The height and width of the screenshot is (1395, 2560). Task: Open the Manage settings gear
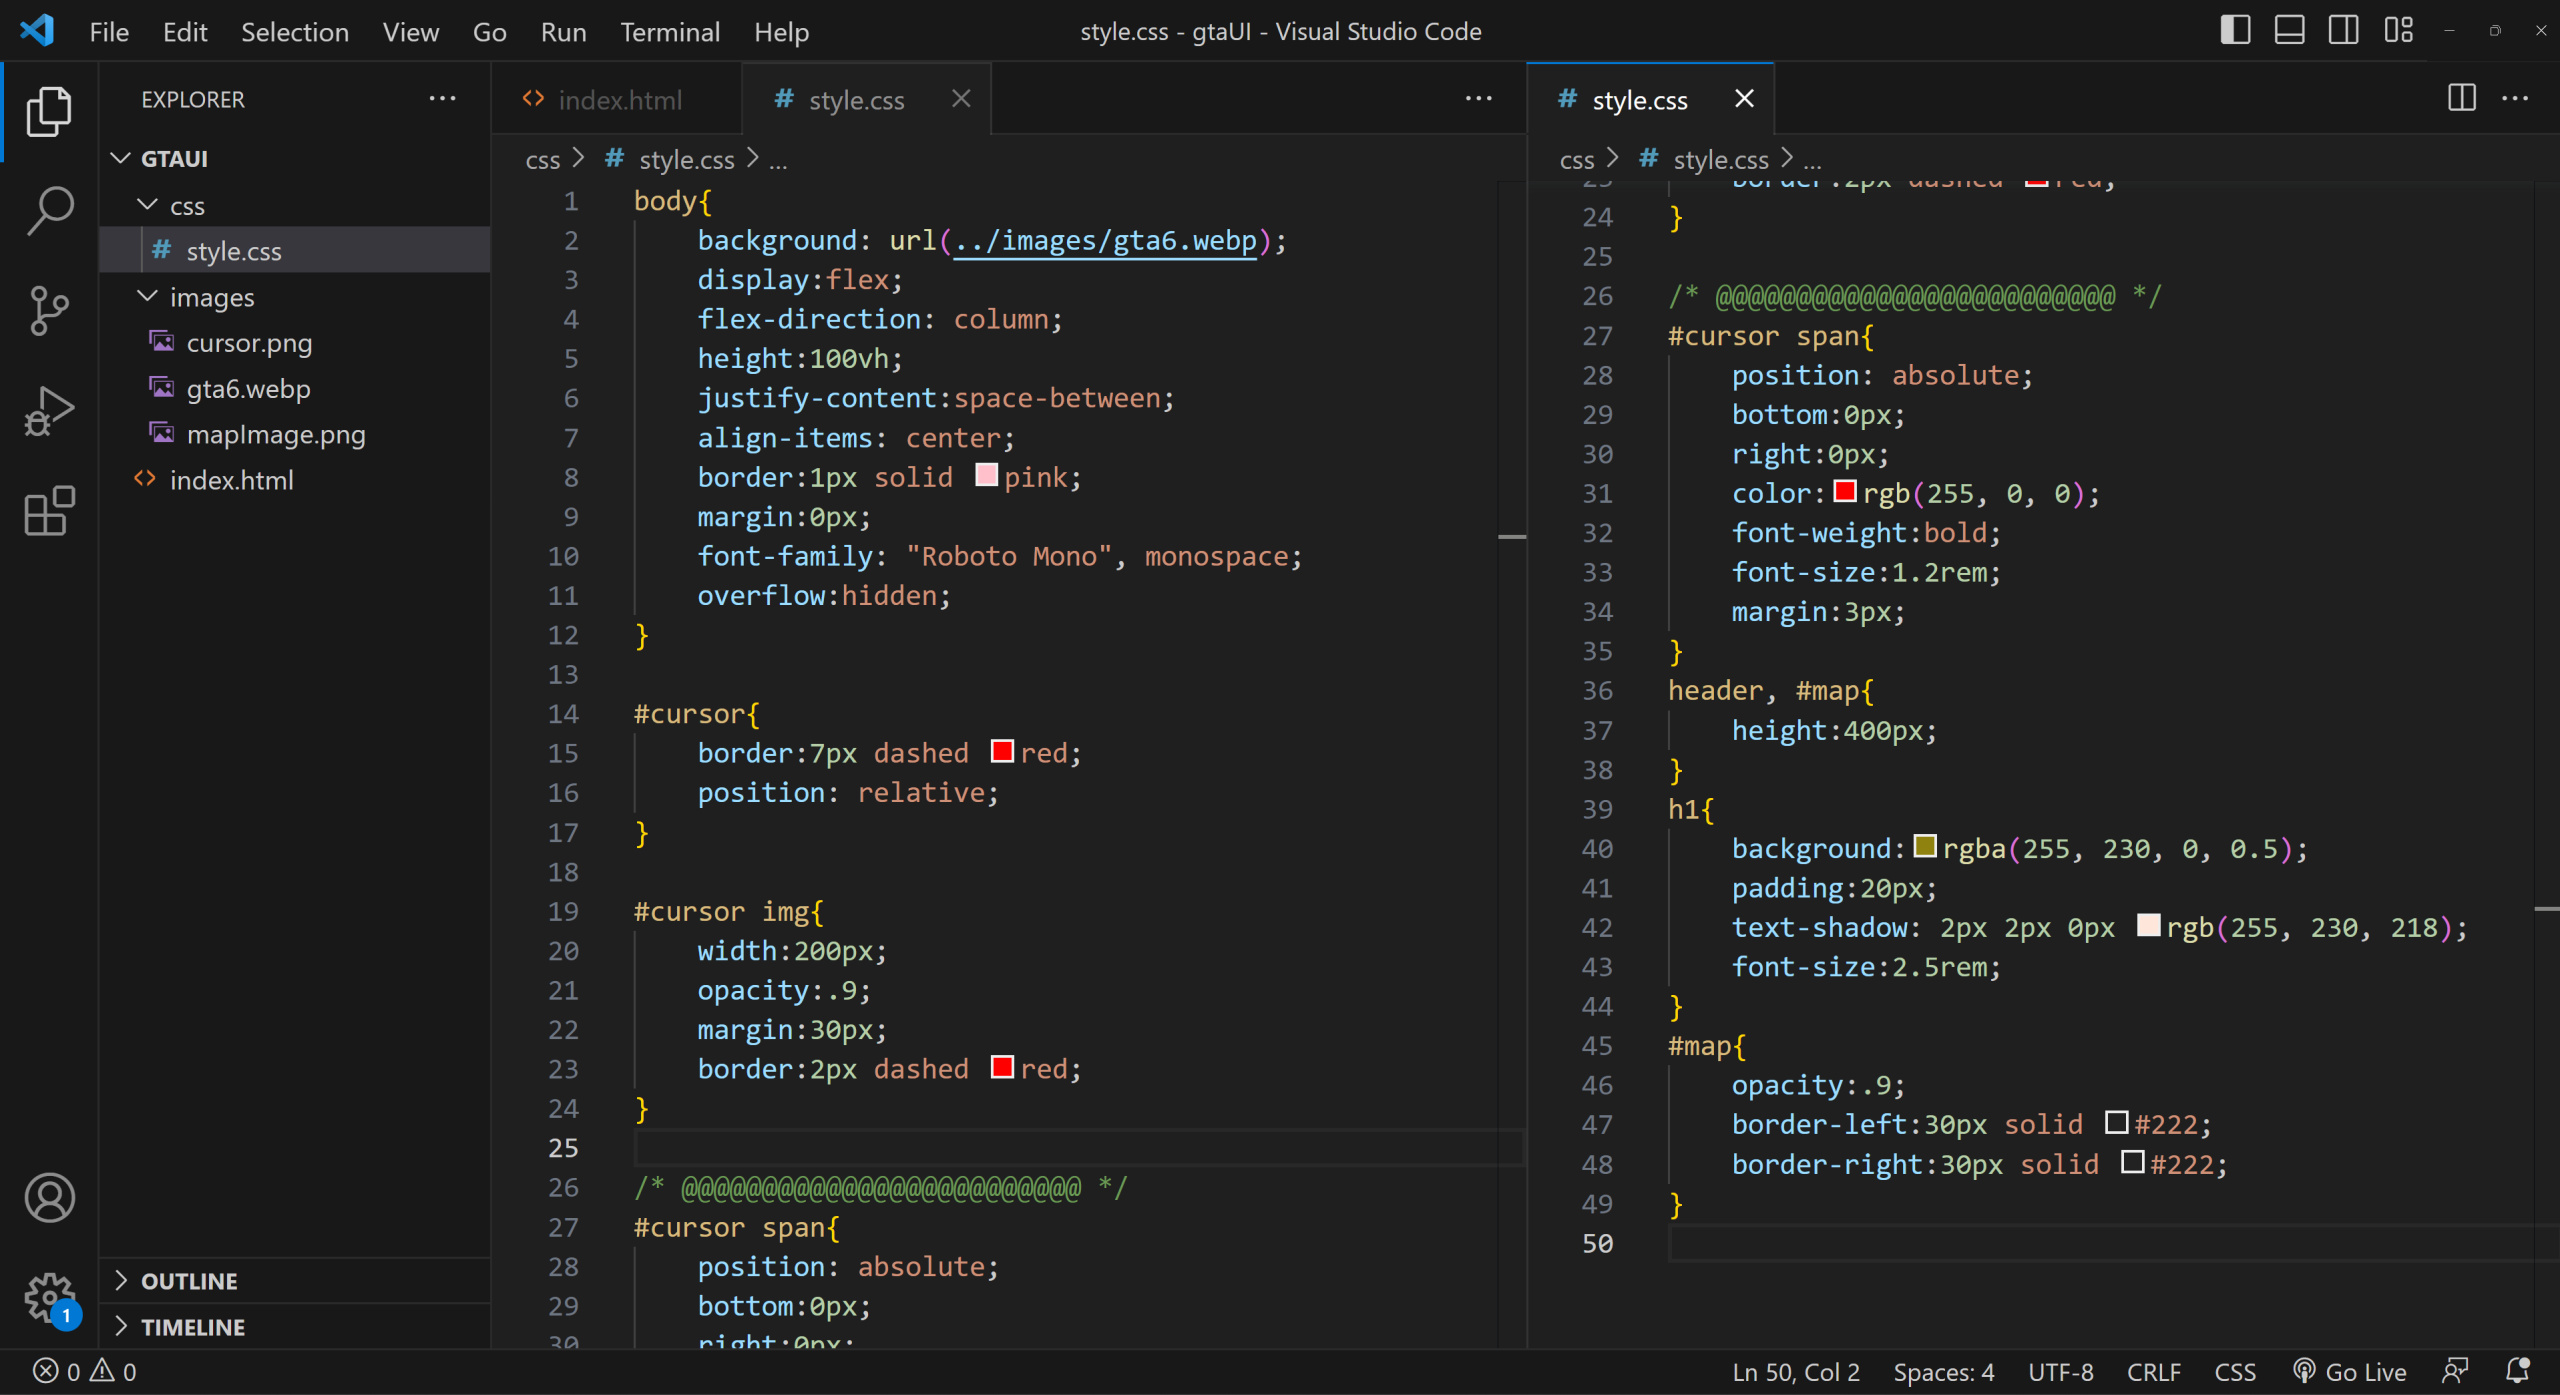49,1297
